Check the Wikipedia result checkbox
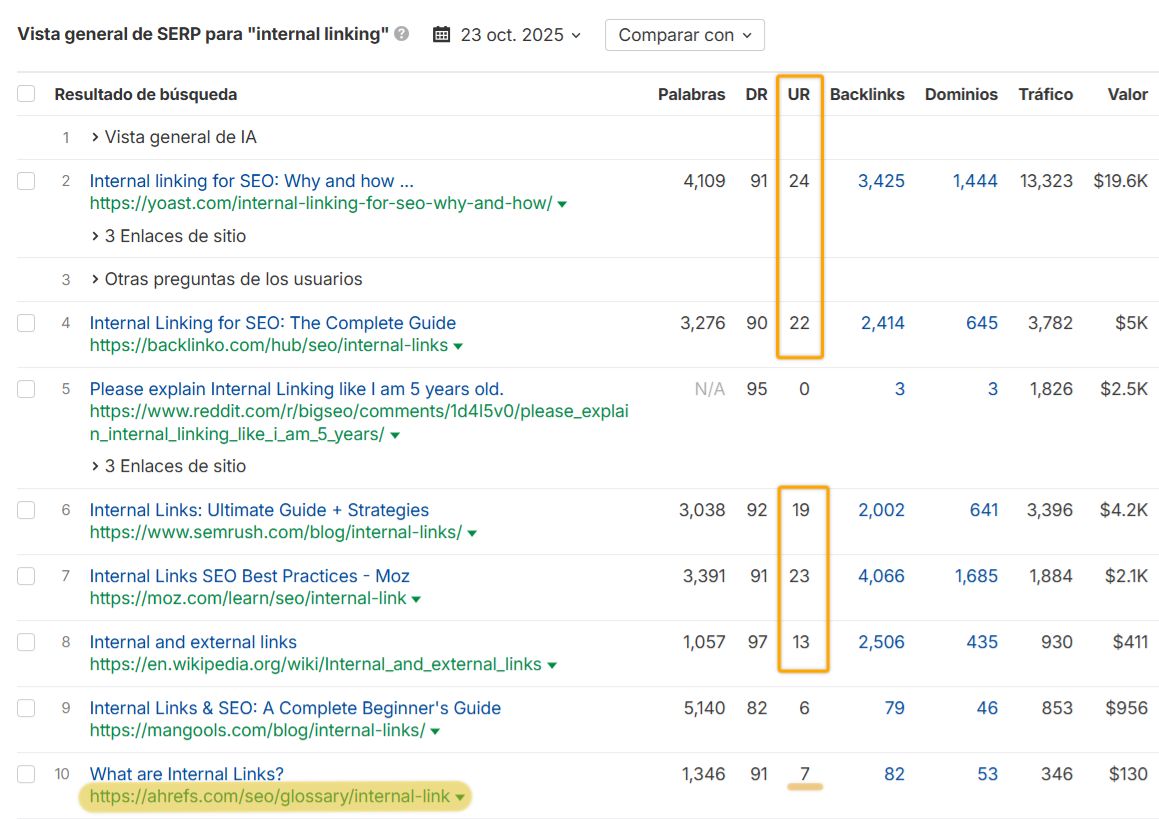Screen dimensions: 1159x819 26,640
